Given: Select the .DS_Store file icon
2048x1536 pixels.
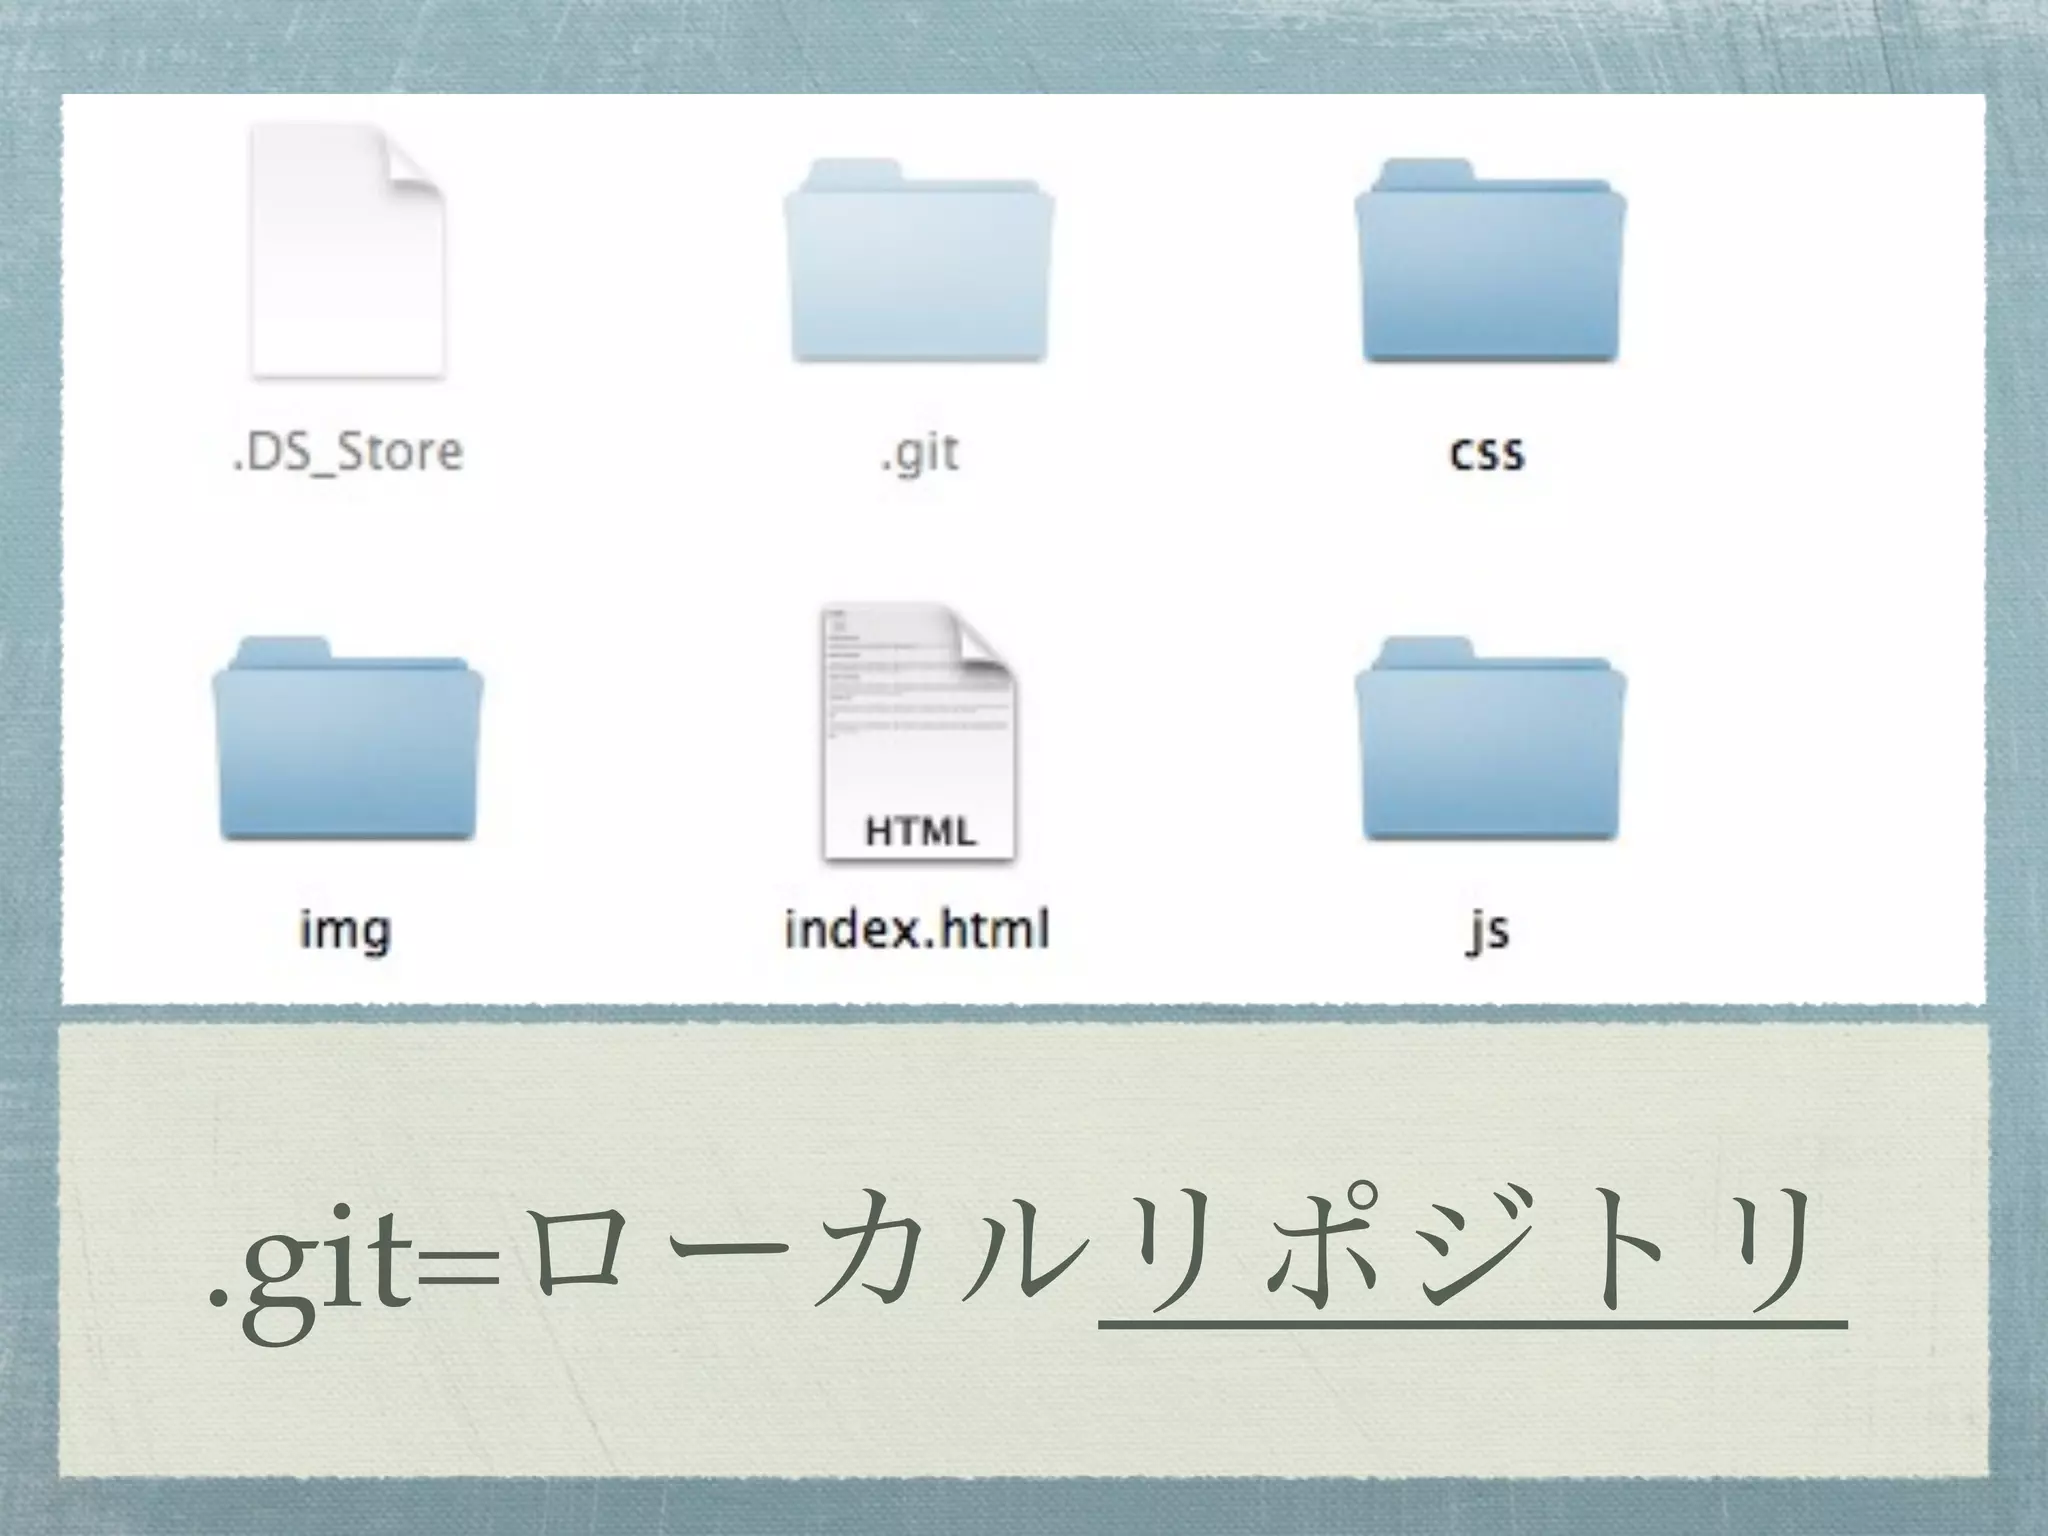Looking at the screenshot, I should 346,251.
